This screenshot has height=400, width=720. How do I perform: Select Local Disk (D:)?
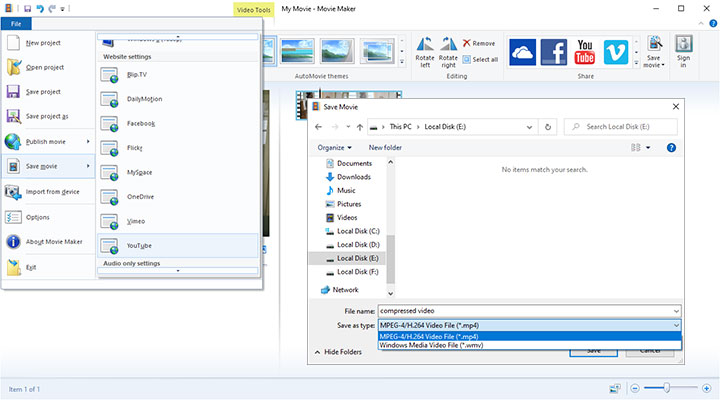click(x=352, y=245)
